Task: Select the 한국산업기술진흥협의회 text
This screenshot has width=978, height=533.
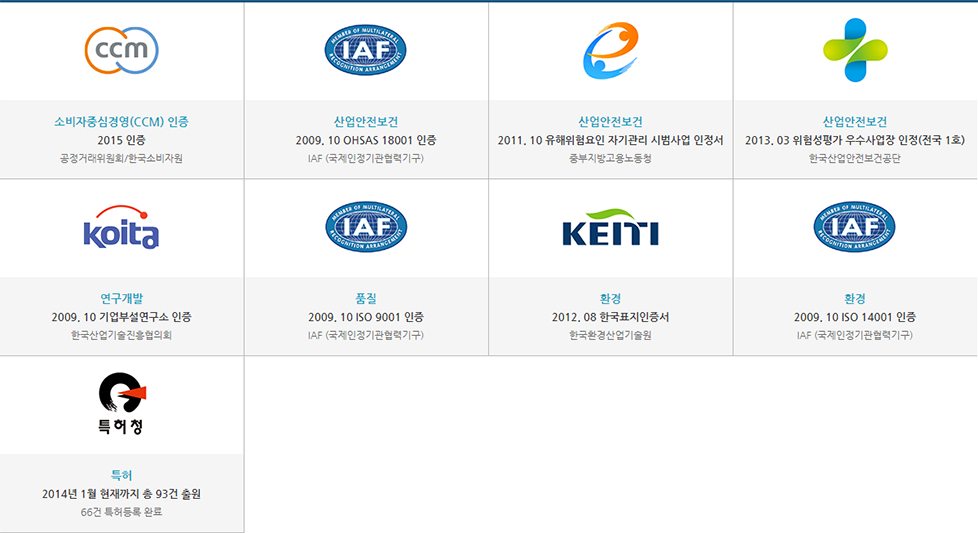Action: click(x=122, y=335)
